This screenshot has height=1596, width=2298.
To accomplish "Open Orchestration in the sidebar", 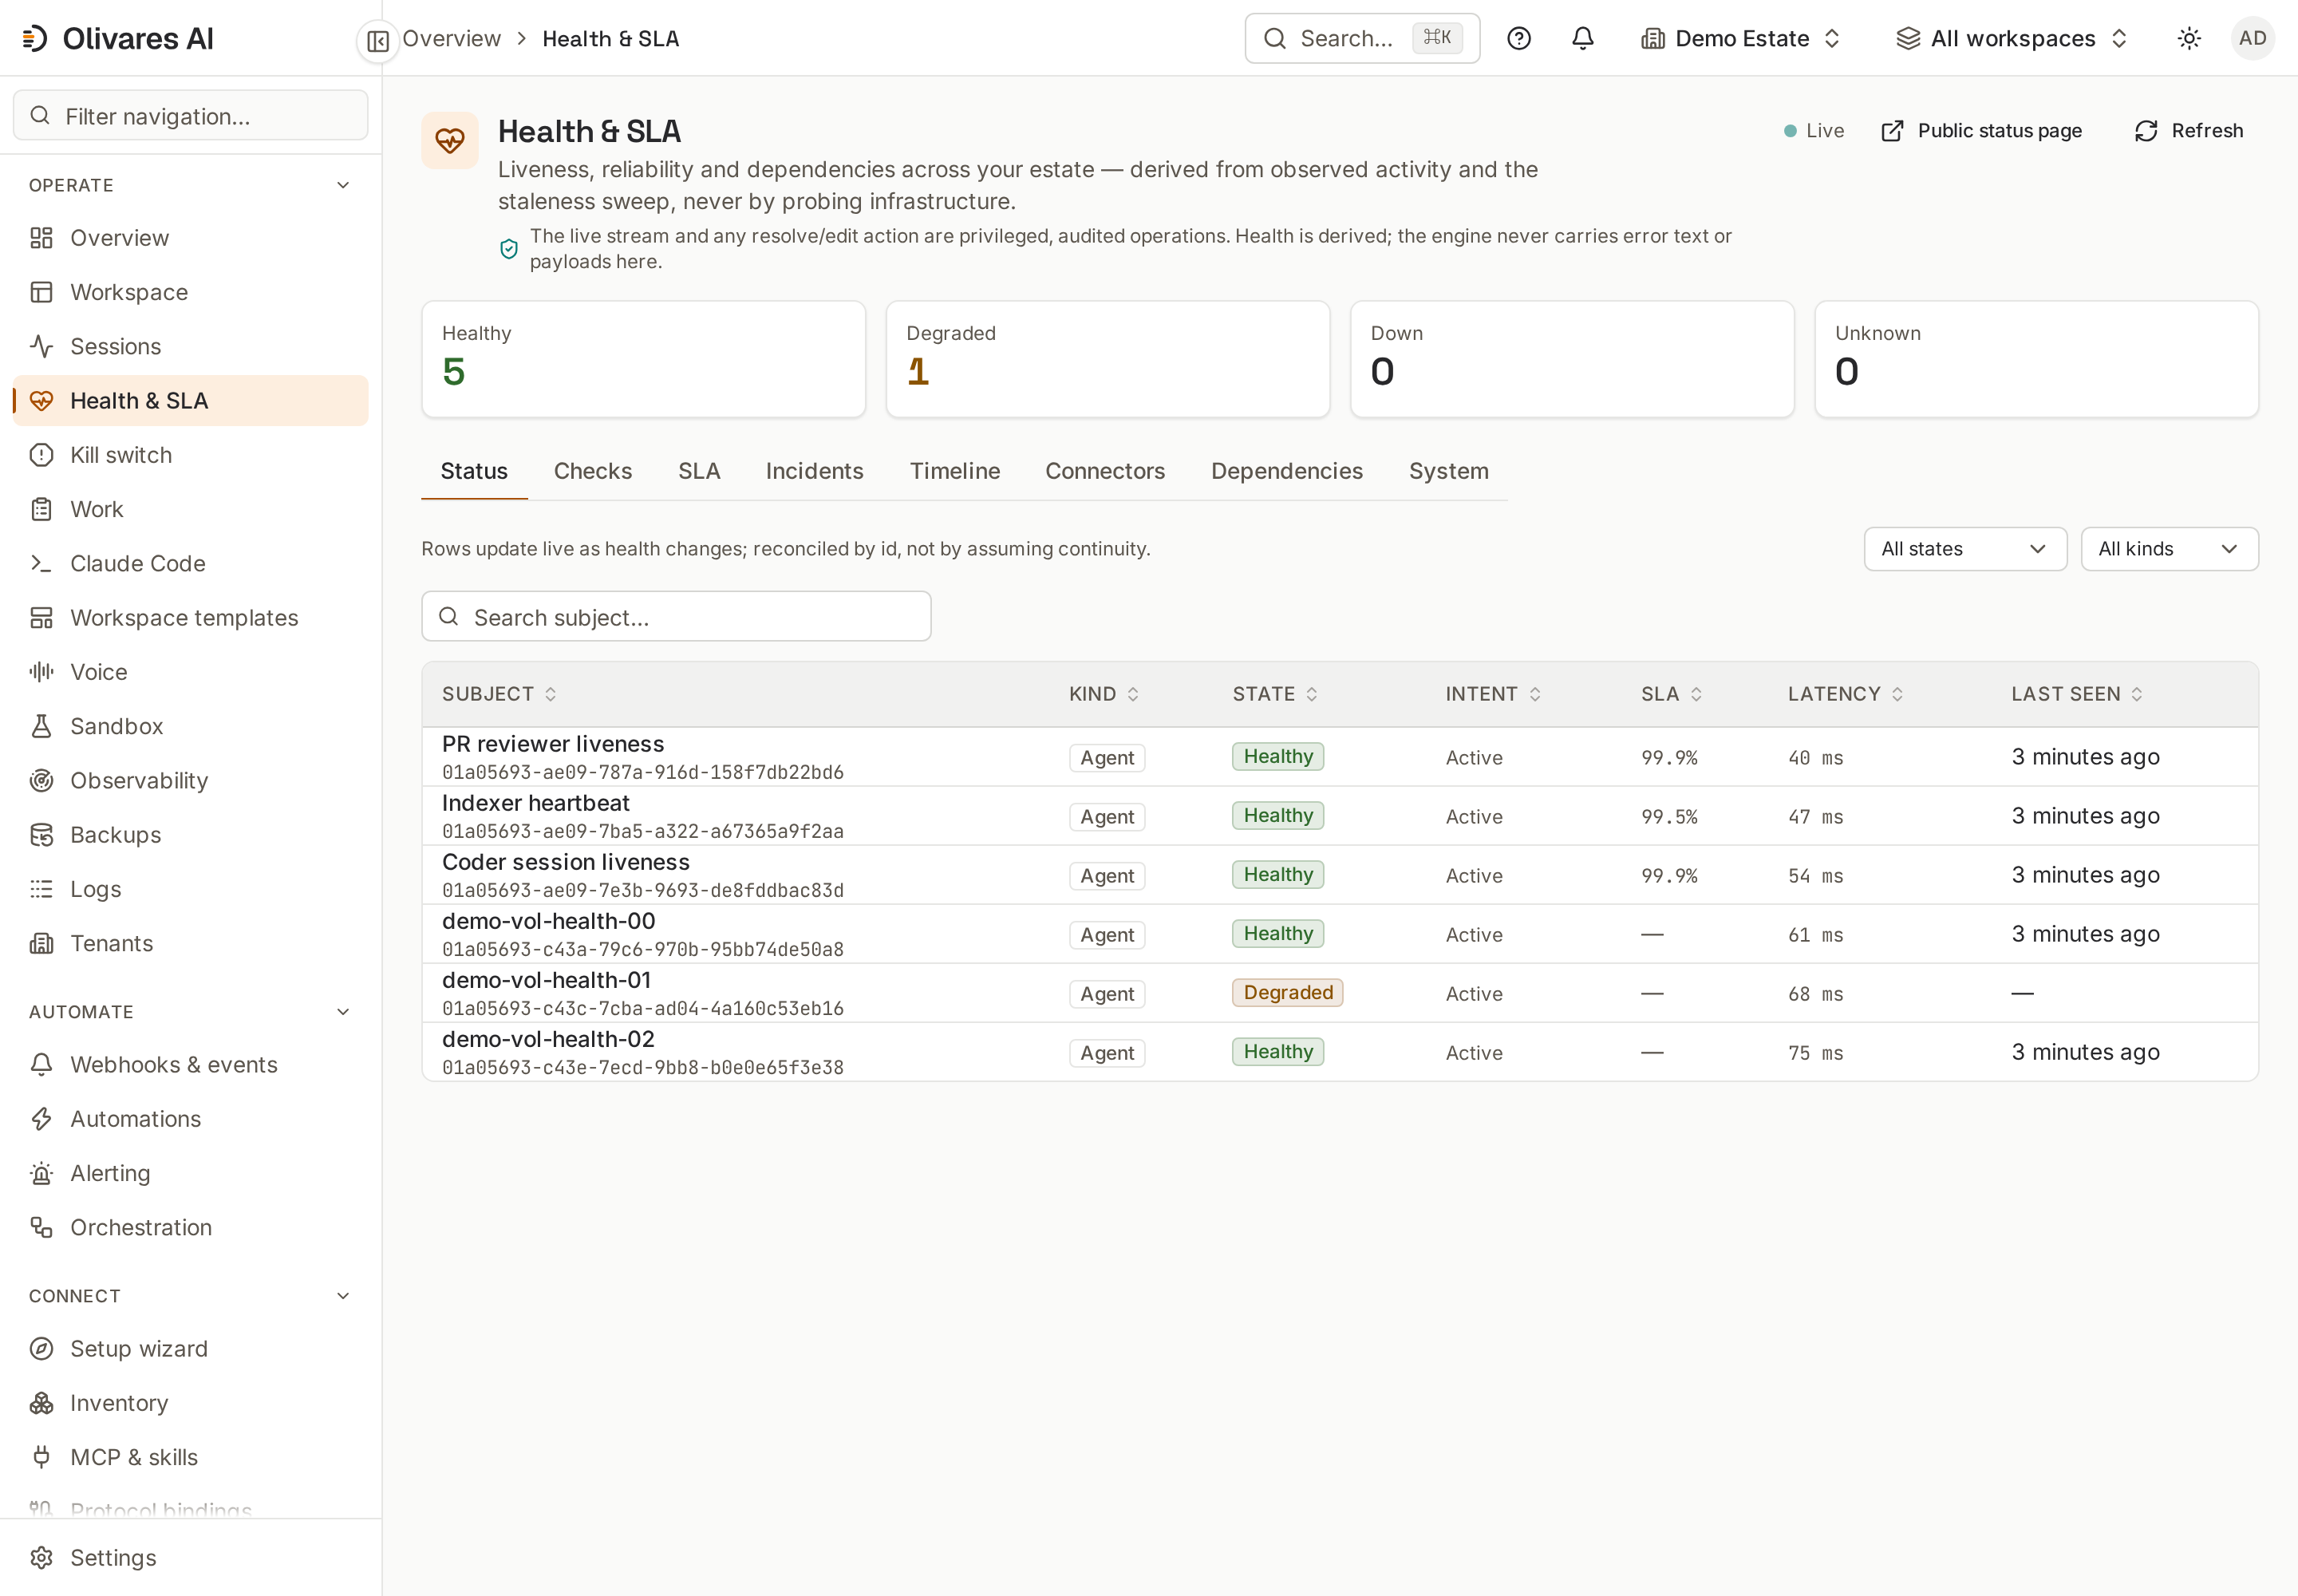I will coord(190,1227).
